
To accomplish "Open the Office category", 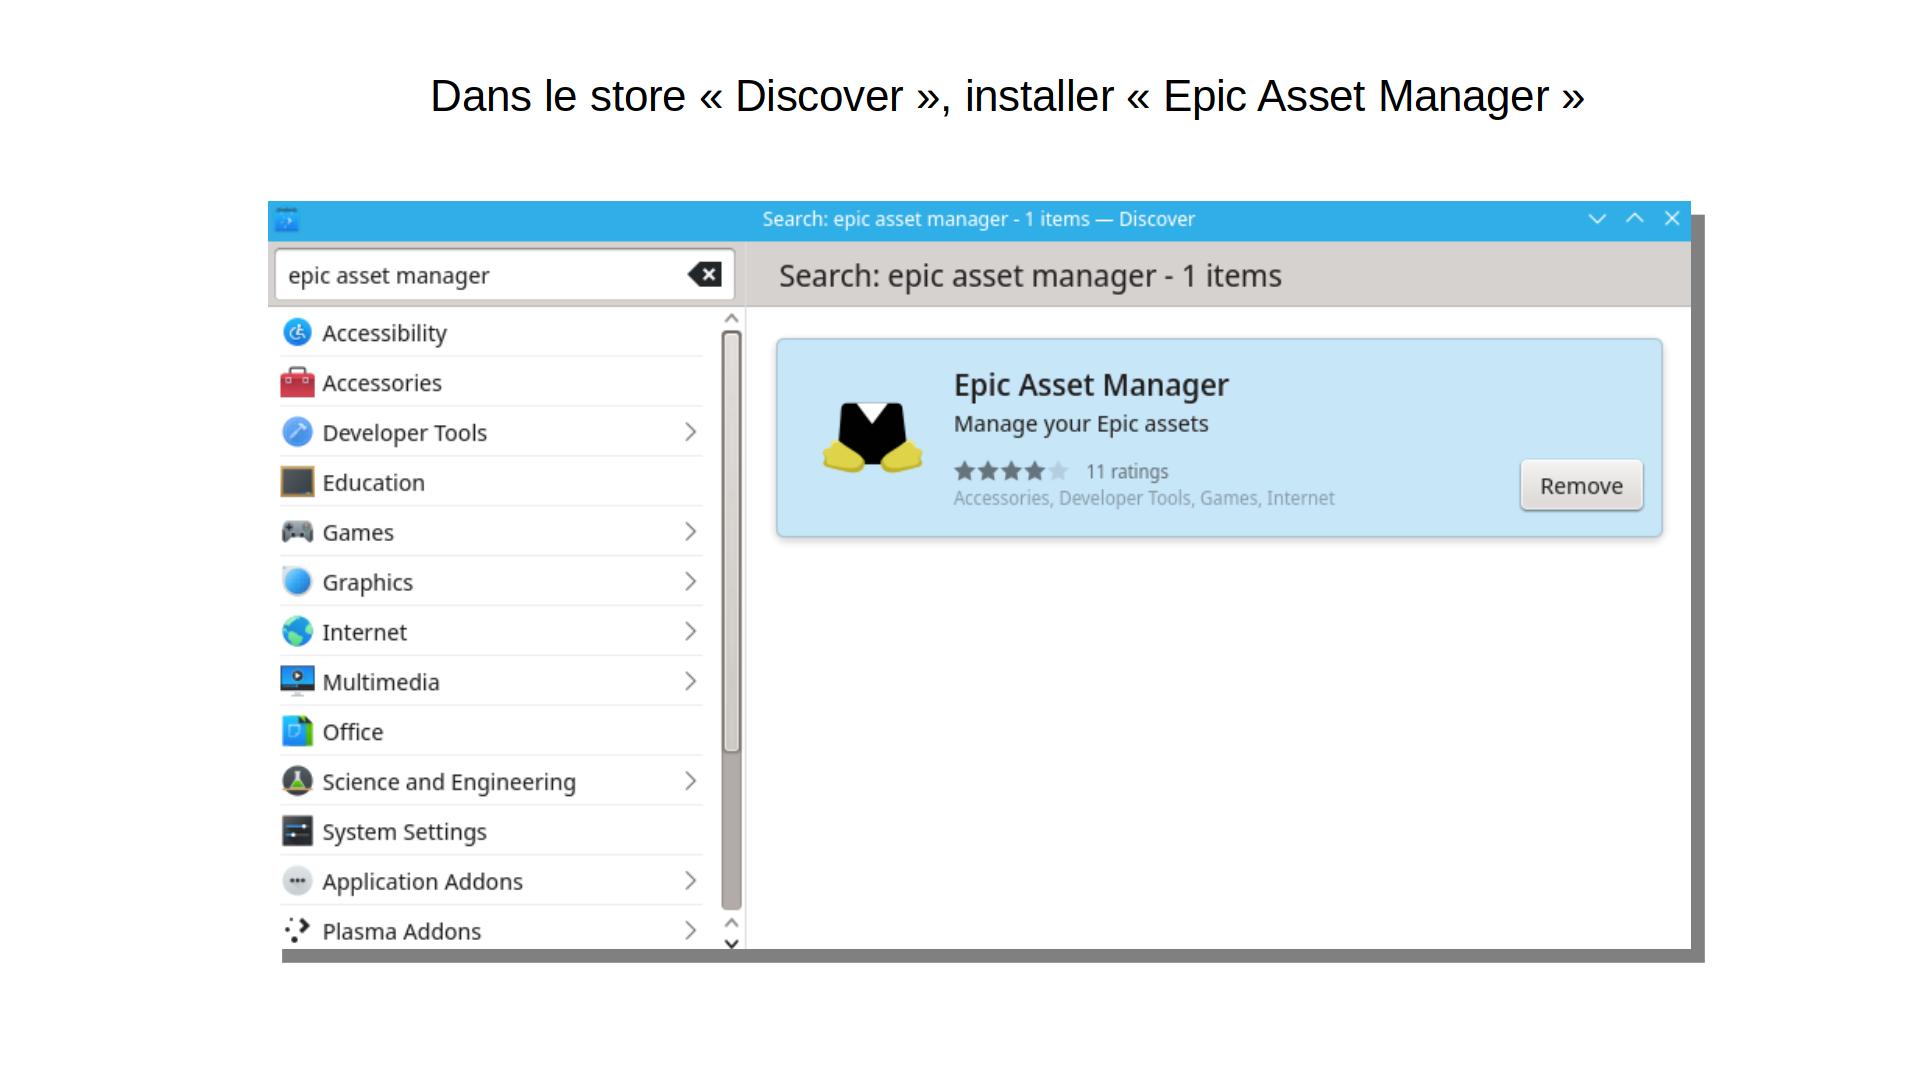I will 352,732.
